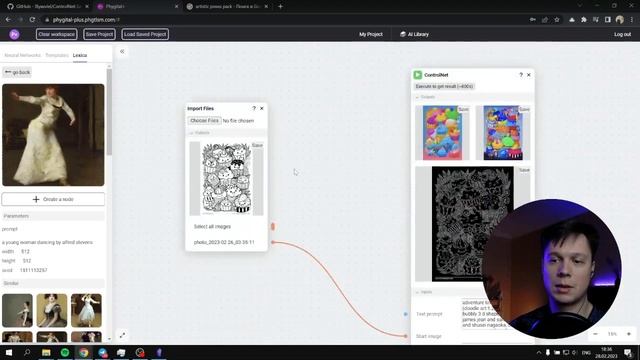The width and height of the screenshot is (640, 360).
Task: Bookmark this page with star icon
Action: point(557,20)
